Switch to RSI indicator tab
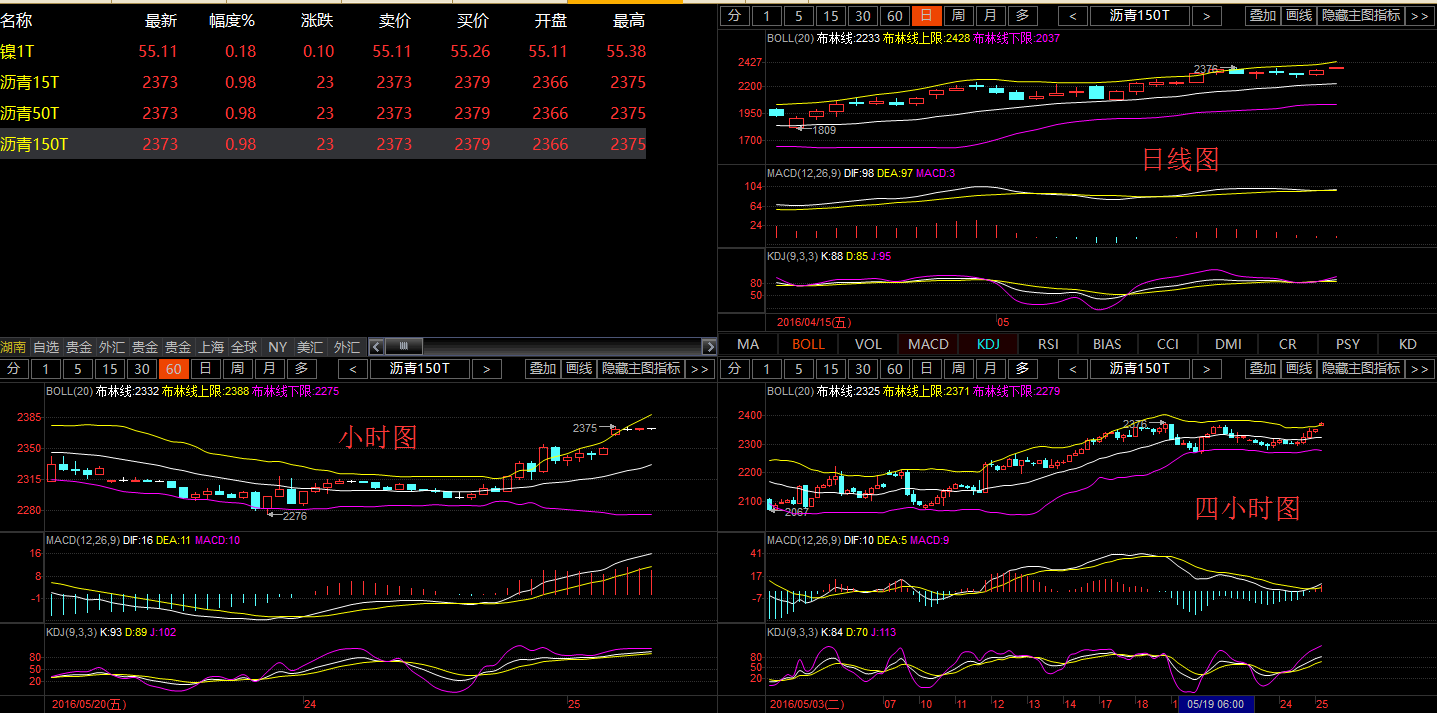Image resolution: width=1437 pixels, height=713 pixels. pos(1048,344)
